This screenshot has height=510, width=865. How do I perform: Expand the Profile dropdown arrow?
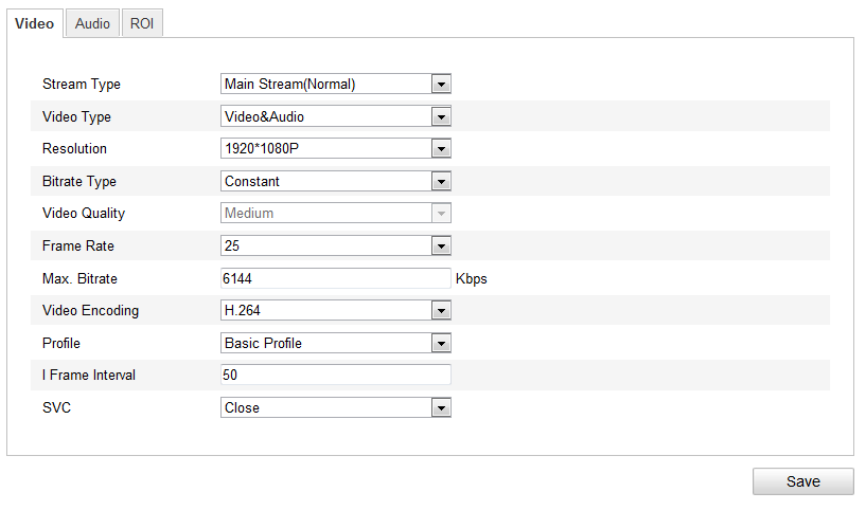point(441,343)
